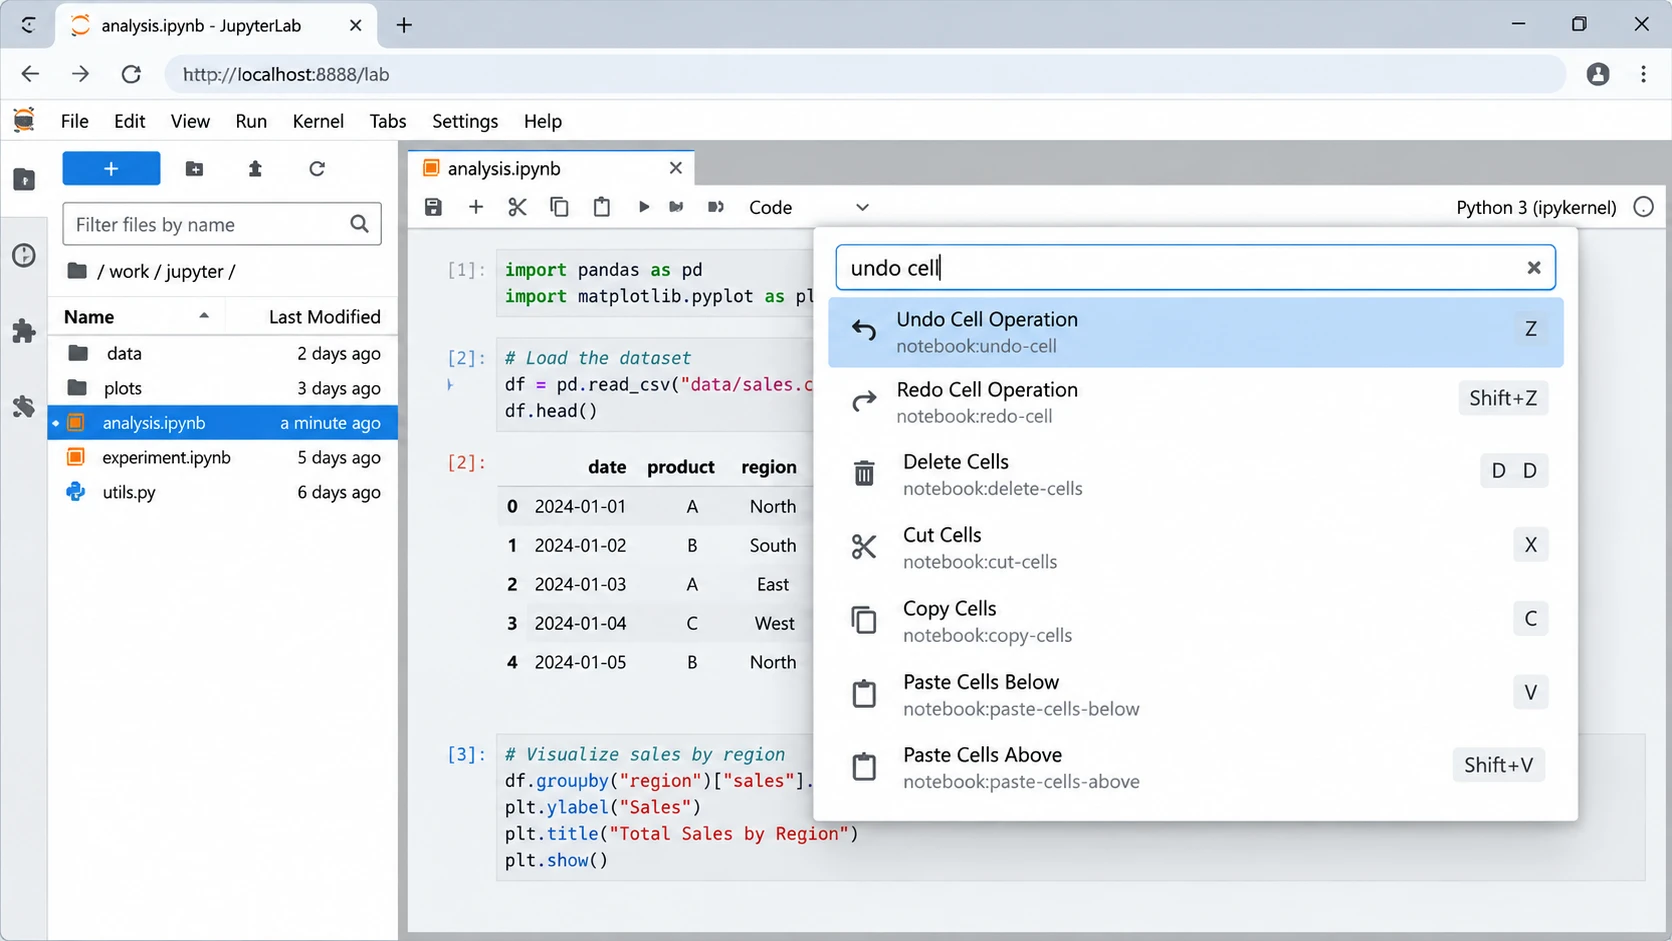Open experiment.ipynb from the file list
Image resolution: width=1672 pixels, height=941 pixels.
(223, 457)
